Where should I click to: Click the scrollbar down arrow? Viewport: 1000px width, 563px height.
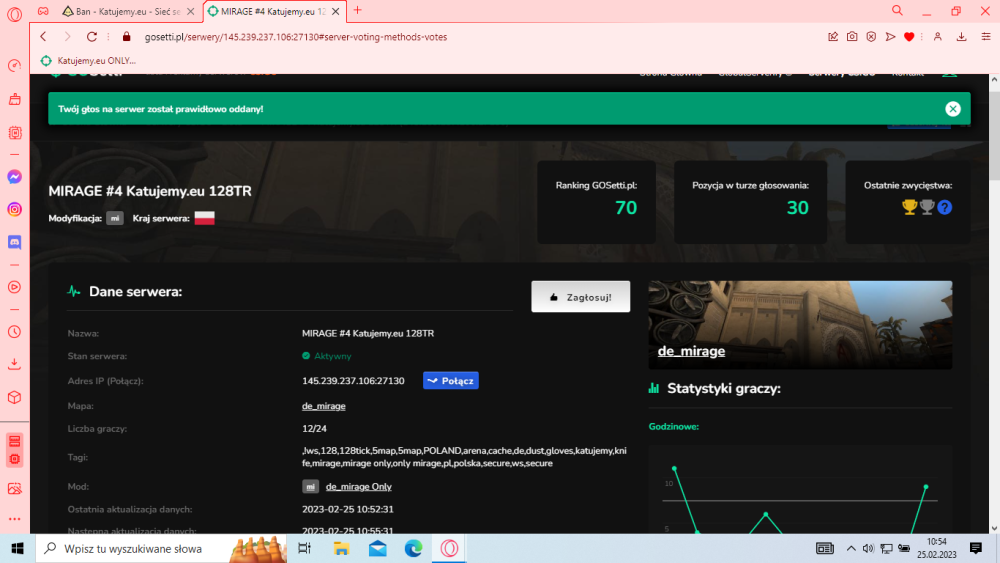(994, 528)
